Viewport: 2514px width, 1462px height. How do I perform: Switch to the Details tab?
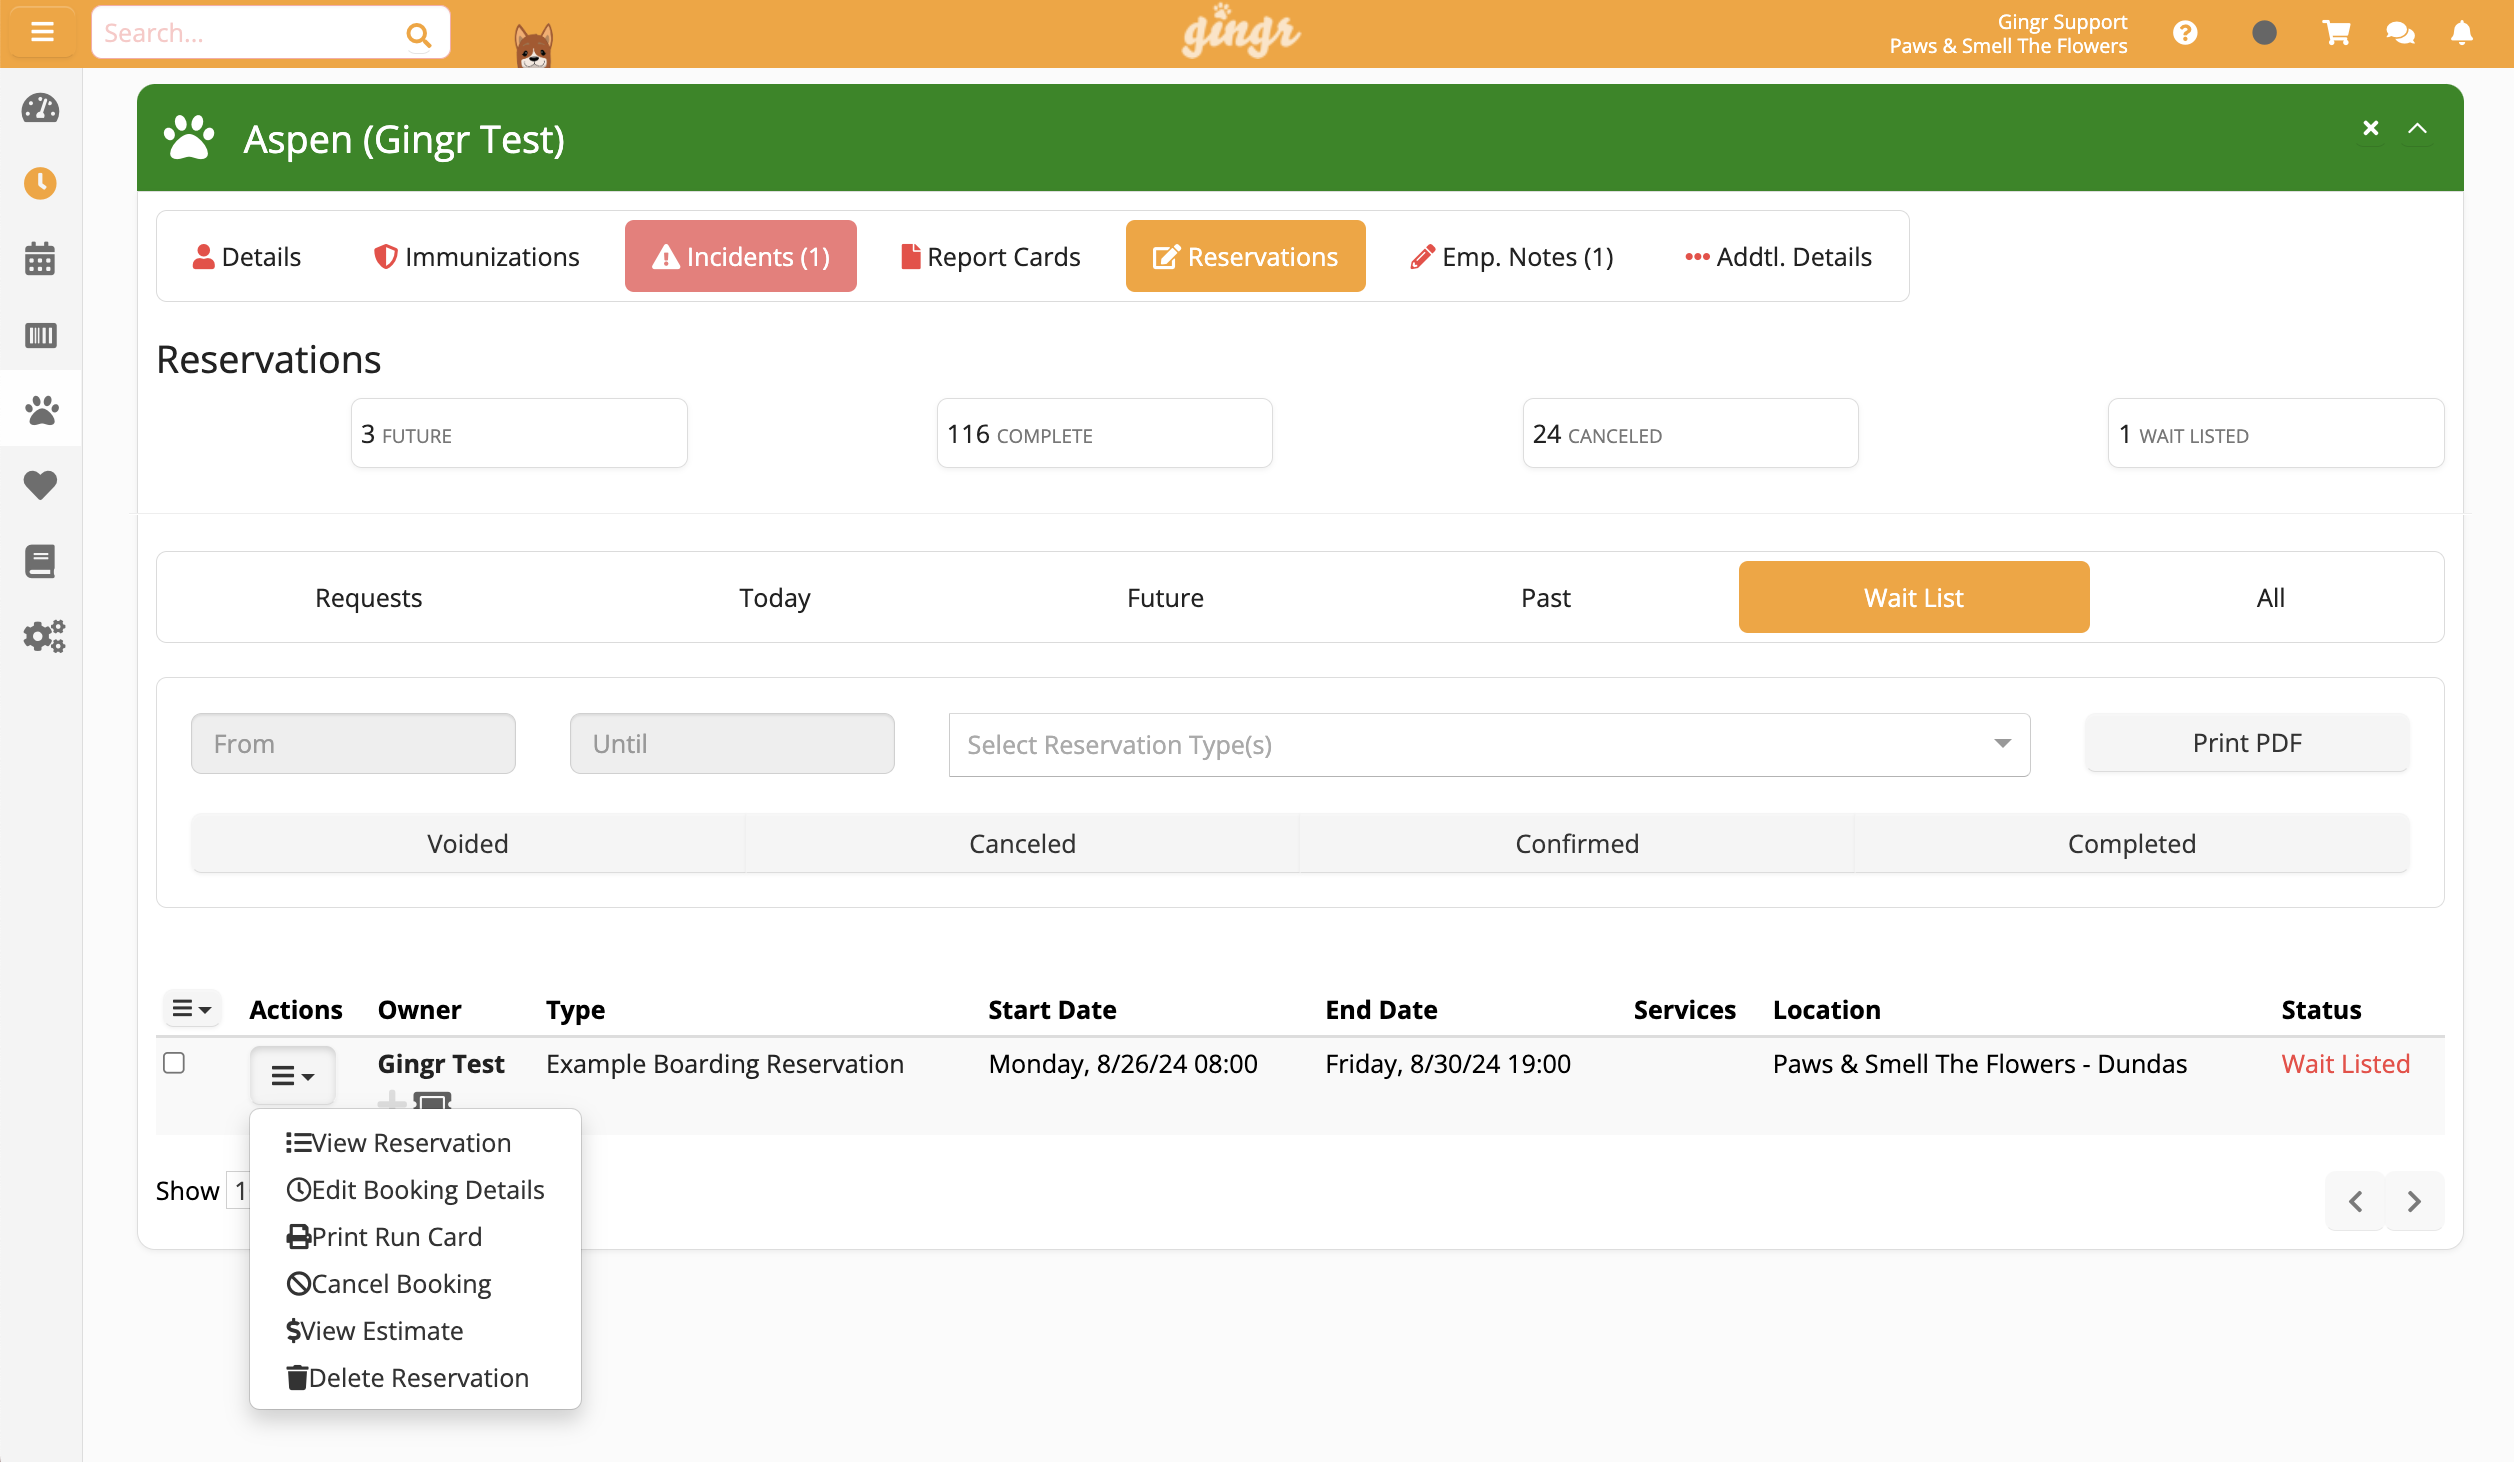pyautogui.click(x=246, y=257)
